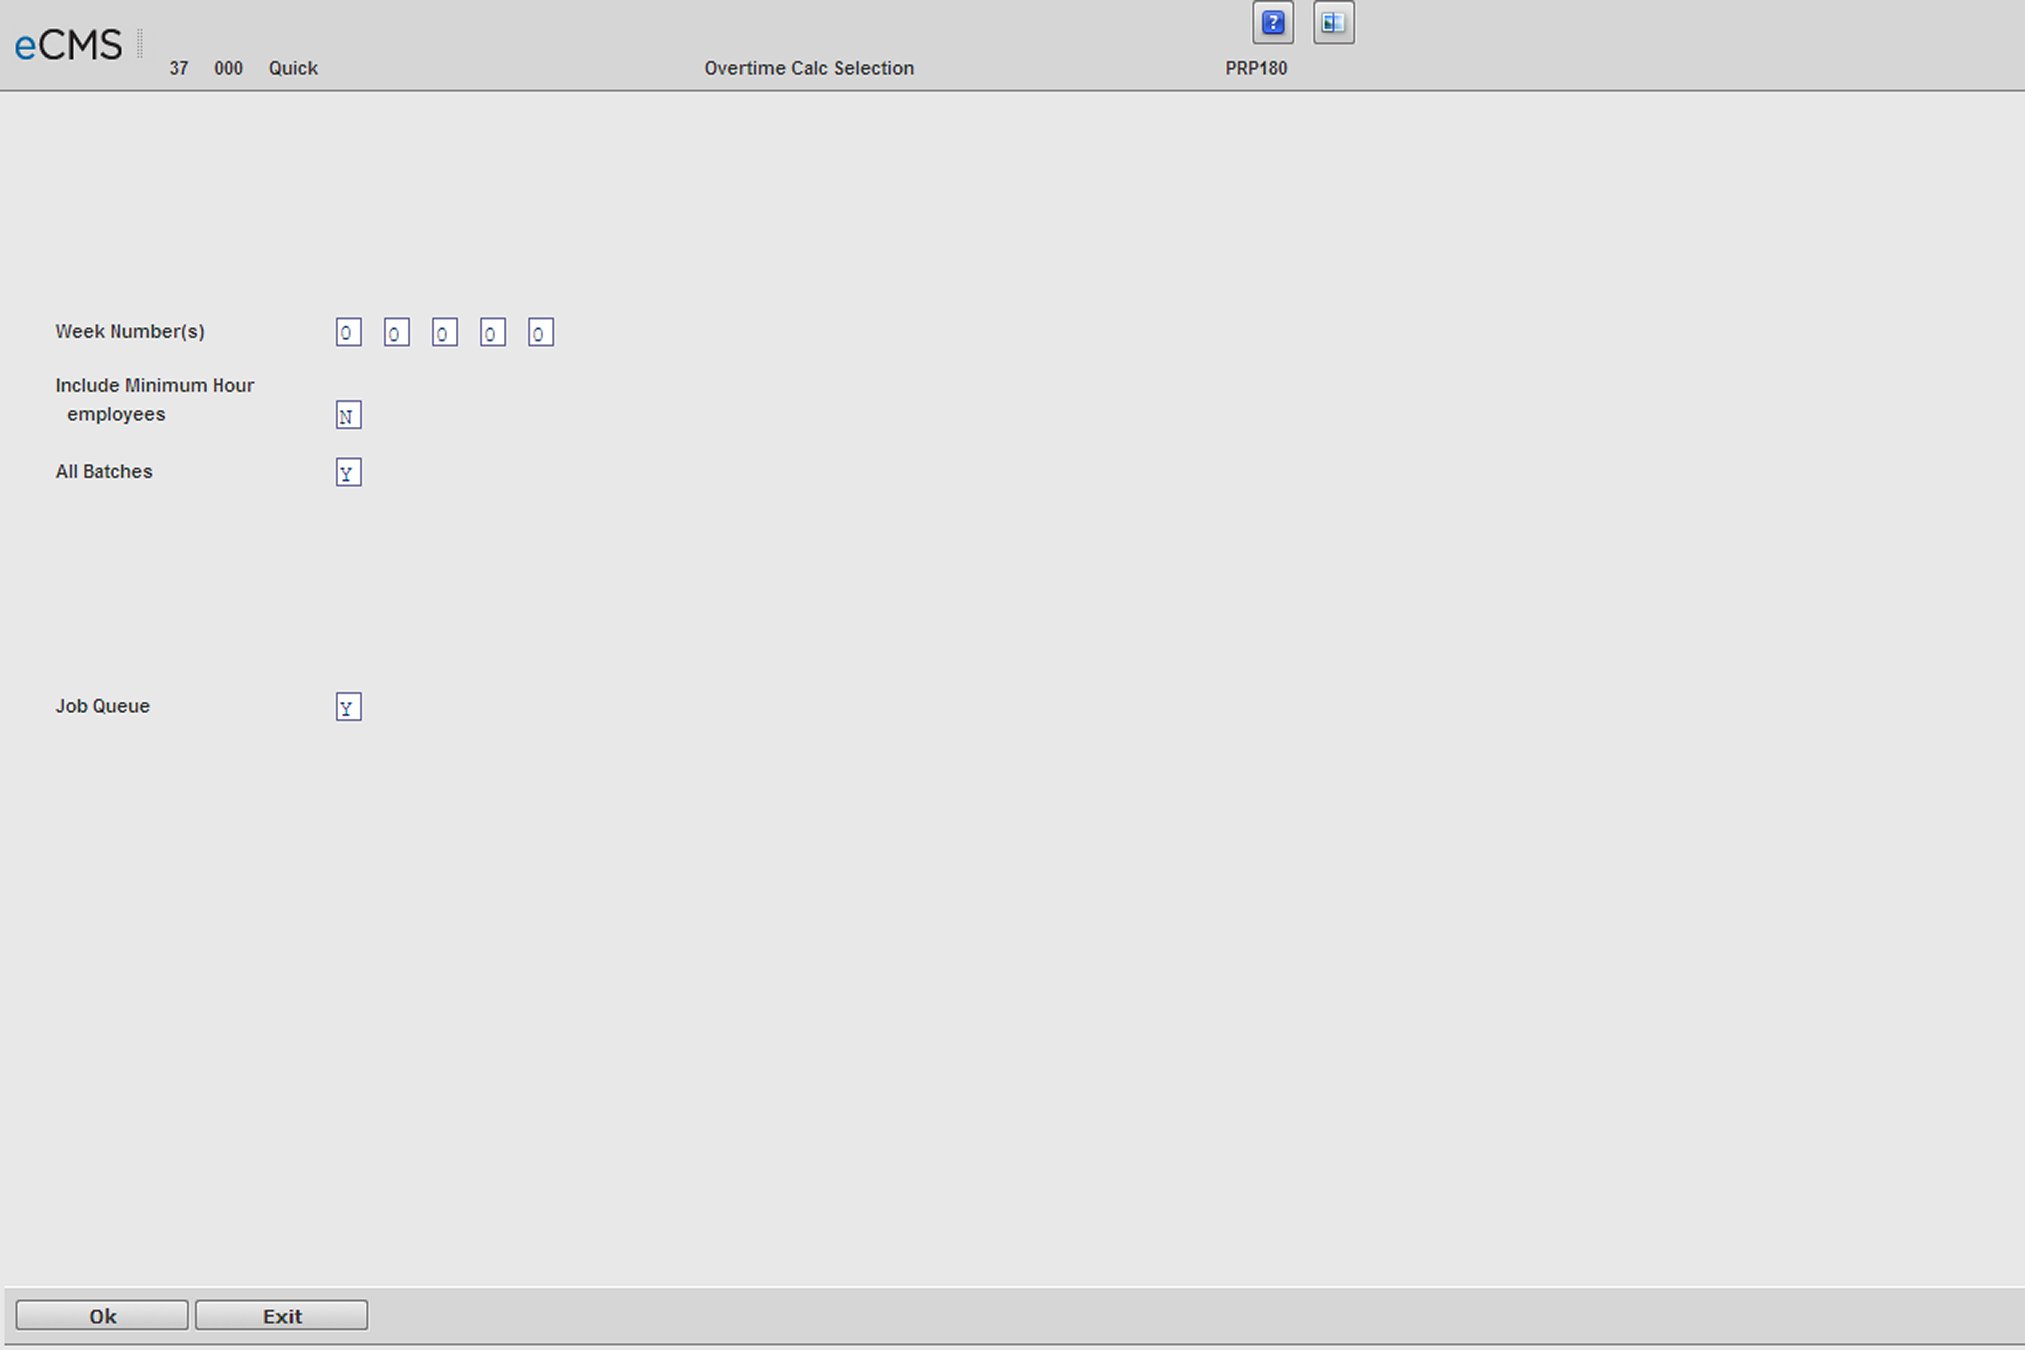
Task: Click the Week Number(s) label
Action: [130, 331]
